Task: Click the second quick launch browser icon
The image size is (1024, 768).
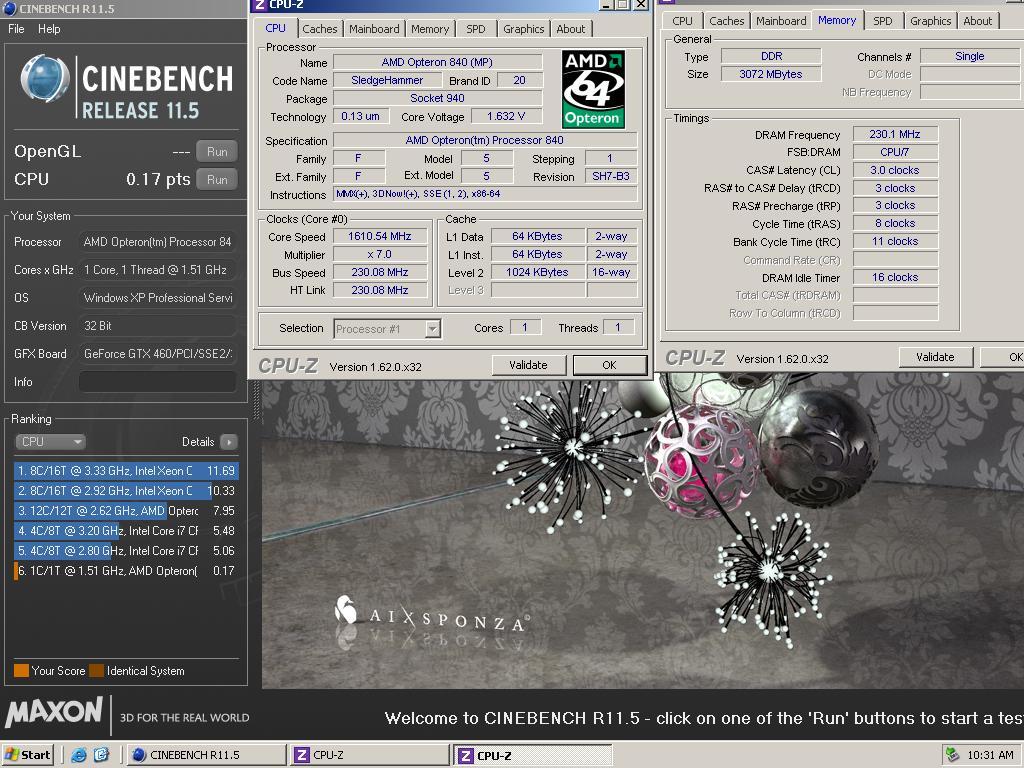Action: (102, 755)
